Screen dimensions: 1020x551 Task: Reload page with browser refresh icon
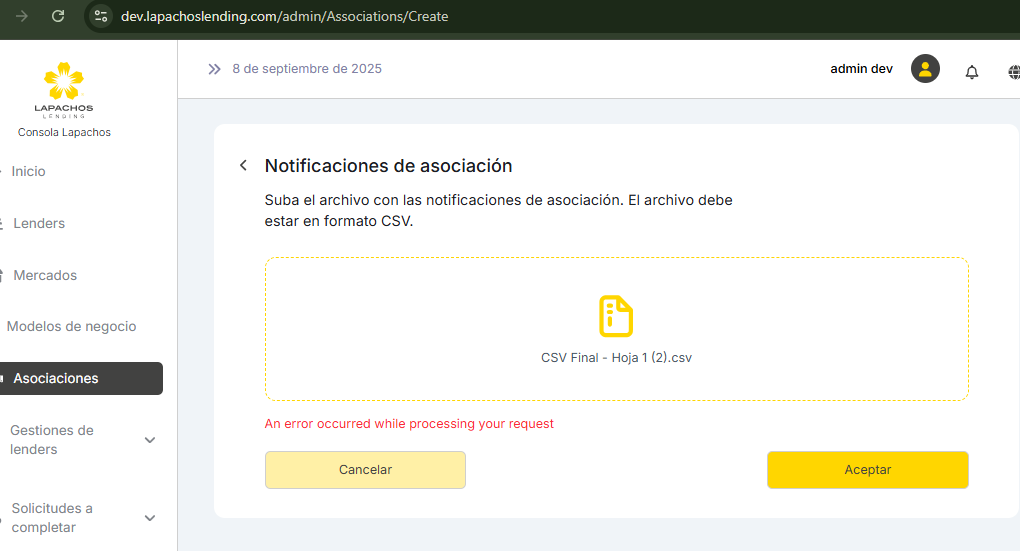(58, 16)
